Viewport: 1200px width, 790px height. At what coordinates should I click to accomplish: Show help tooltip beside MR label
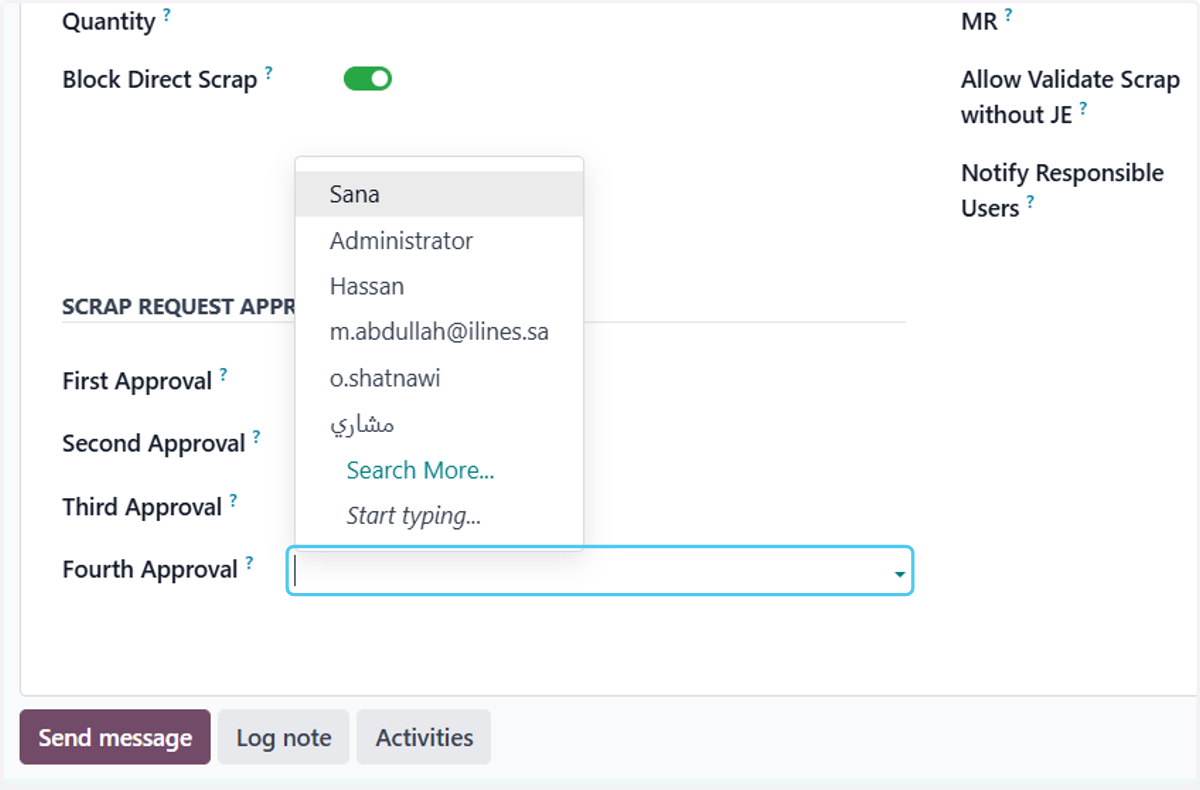1008,15
